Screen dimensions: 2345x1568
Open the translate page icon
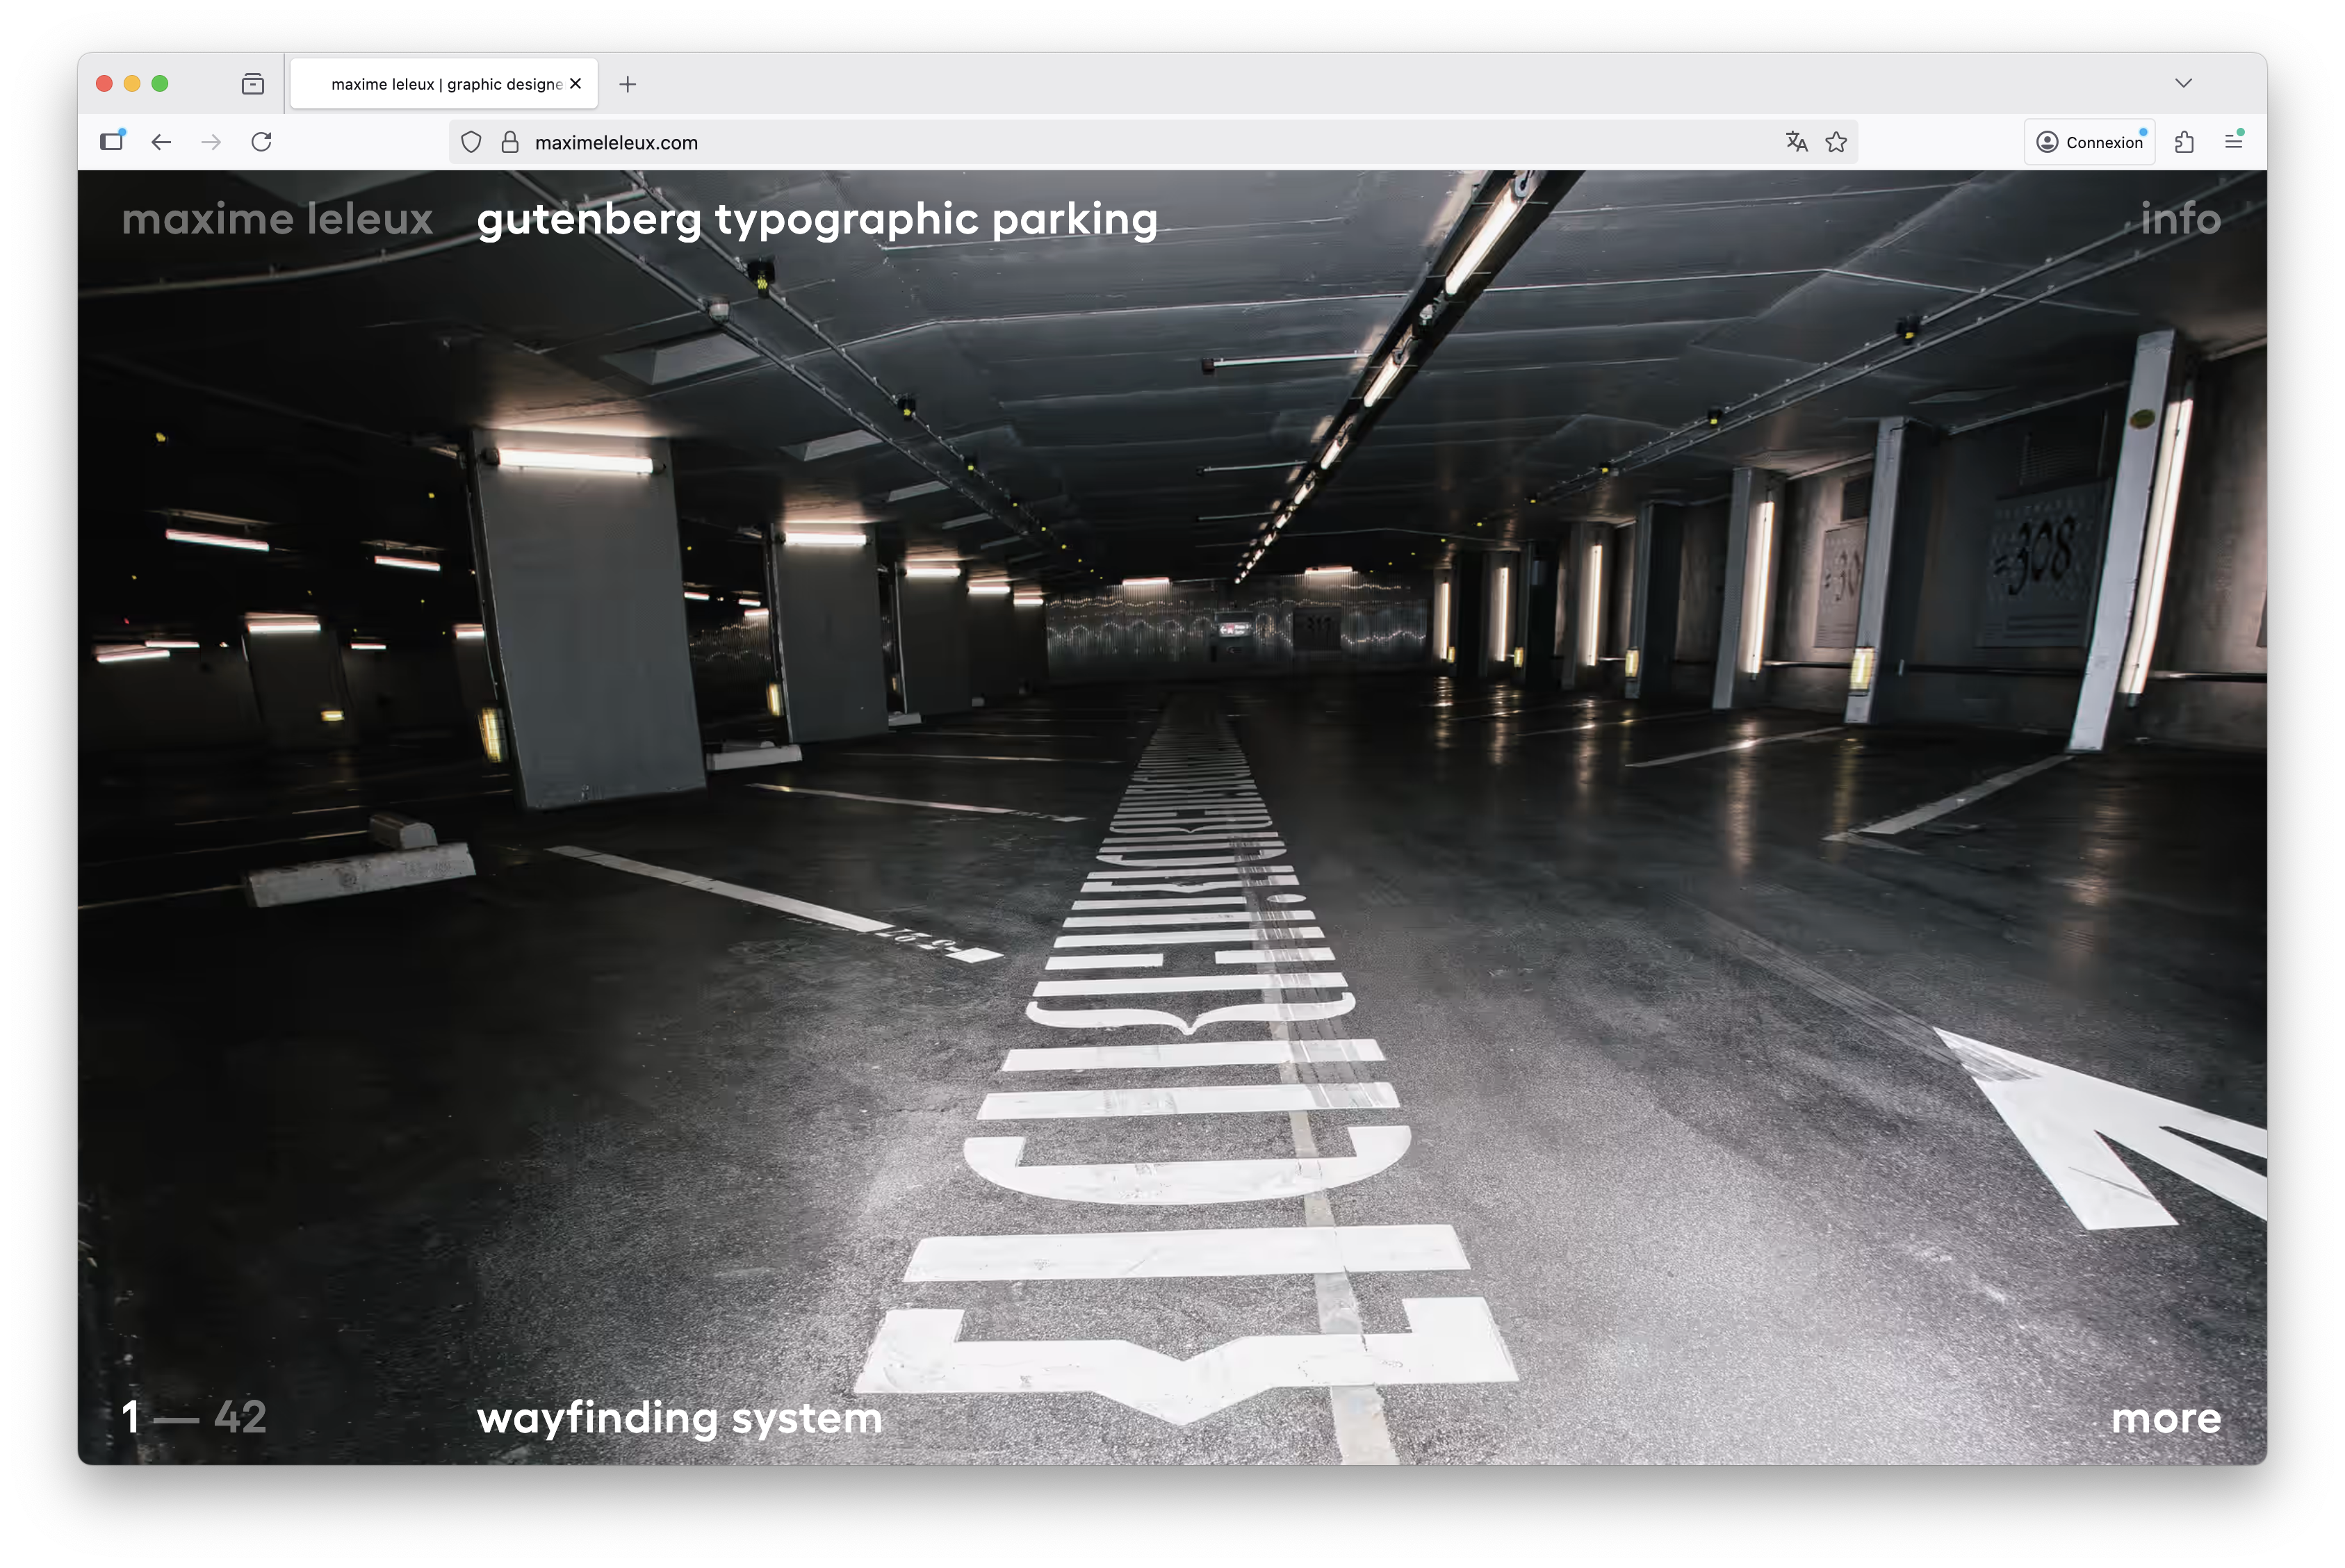[x=1796, y=142]
